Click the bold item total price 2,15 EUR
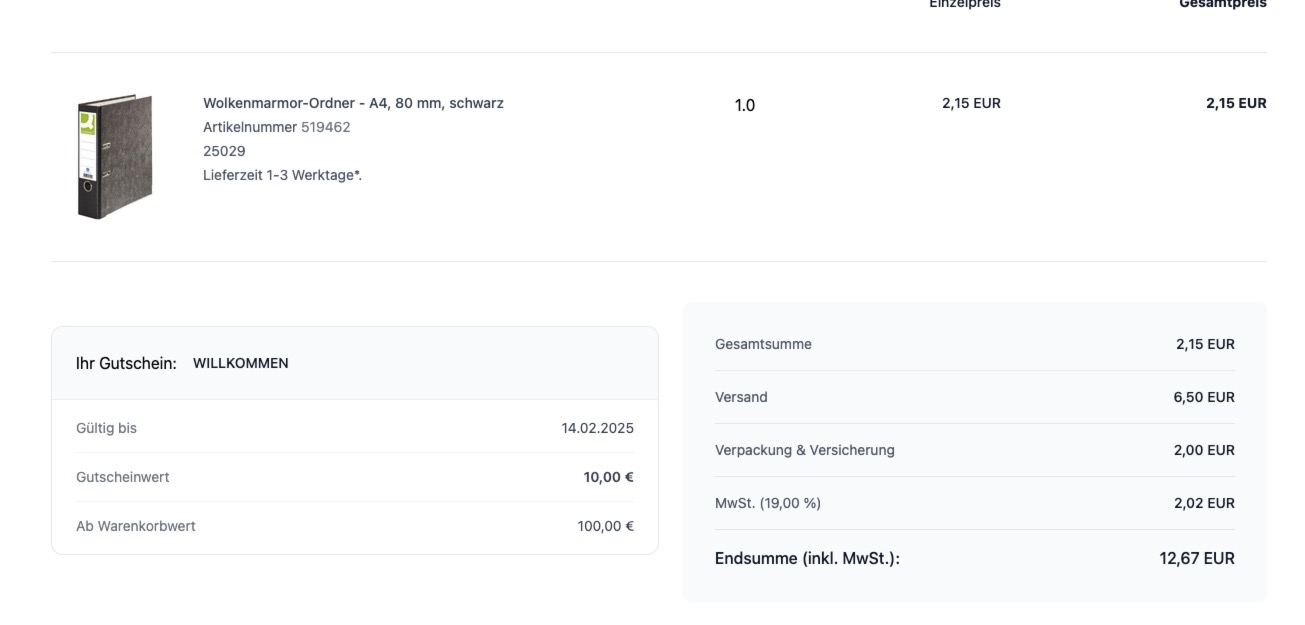1305x625 pixels. 1235,103
